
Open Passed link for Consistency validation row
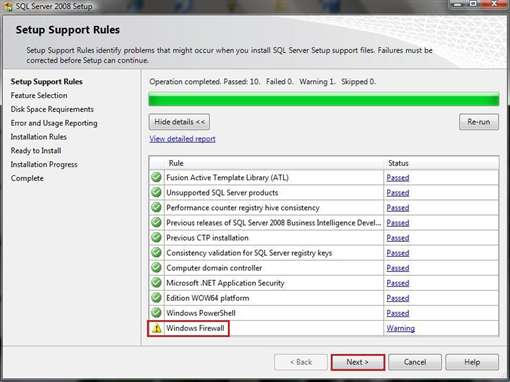click(398, 253)
